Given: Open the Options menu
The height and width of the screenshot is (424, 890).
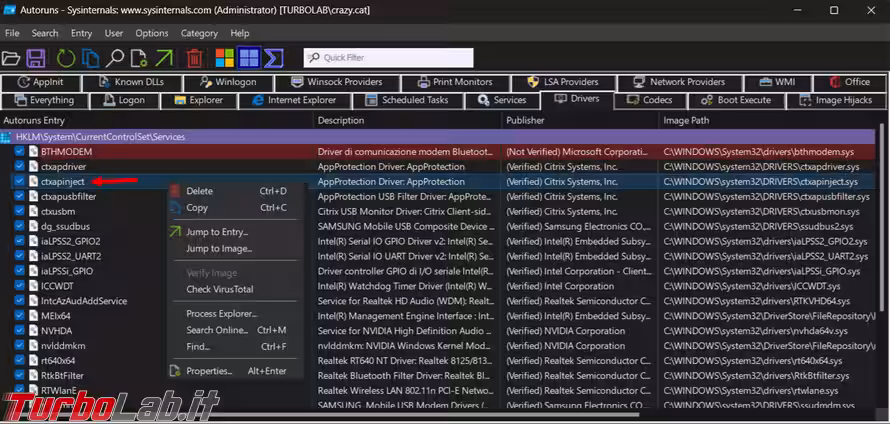Looking at the screenshot, I should tap(152, 33).
